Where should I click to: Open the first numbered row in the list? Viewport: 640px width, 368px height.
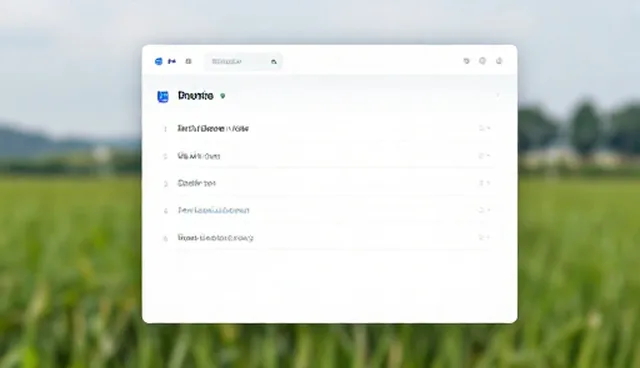tap(327, 129)
